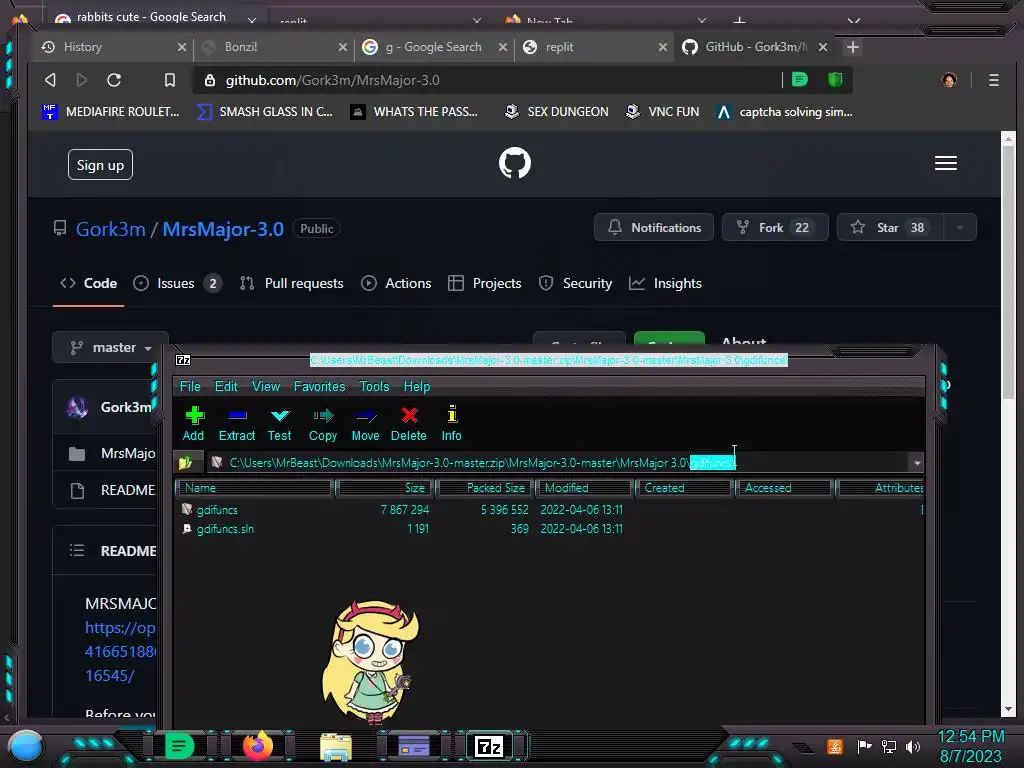The width and height of the screenshot is (1024, 768).
Task: Click the Firefox icon in the taskbar
Action: [x=257, y=746]
